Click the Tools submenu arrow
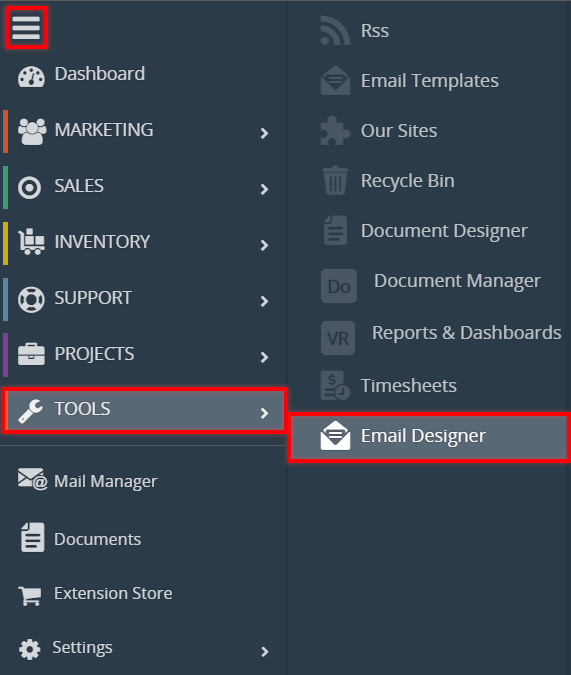The image size is (571, 675). click(264, 413)
